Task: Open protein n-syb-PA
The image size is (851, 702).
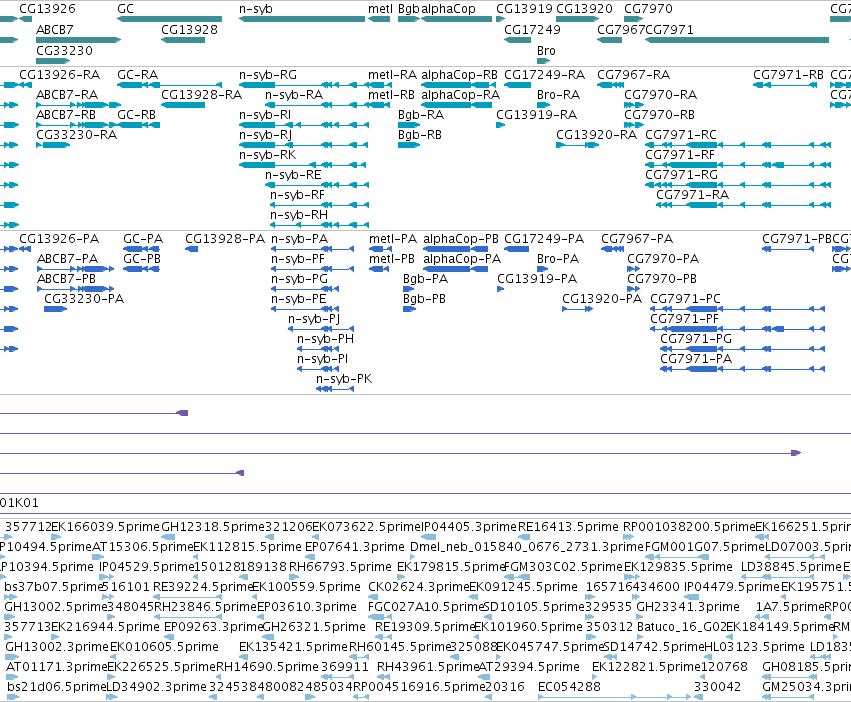Action: click(300, 239)
